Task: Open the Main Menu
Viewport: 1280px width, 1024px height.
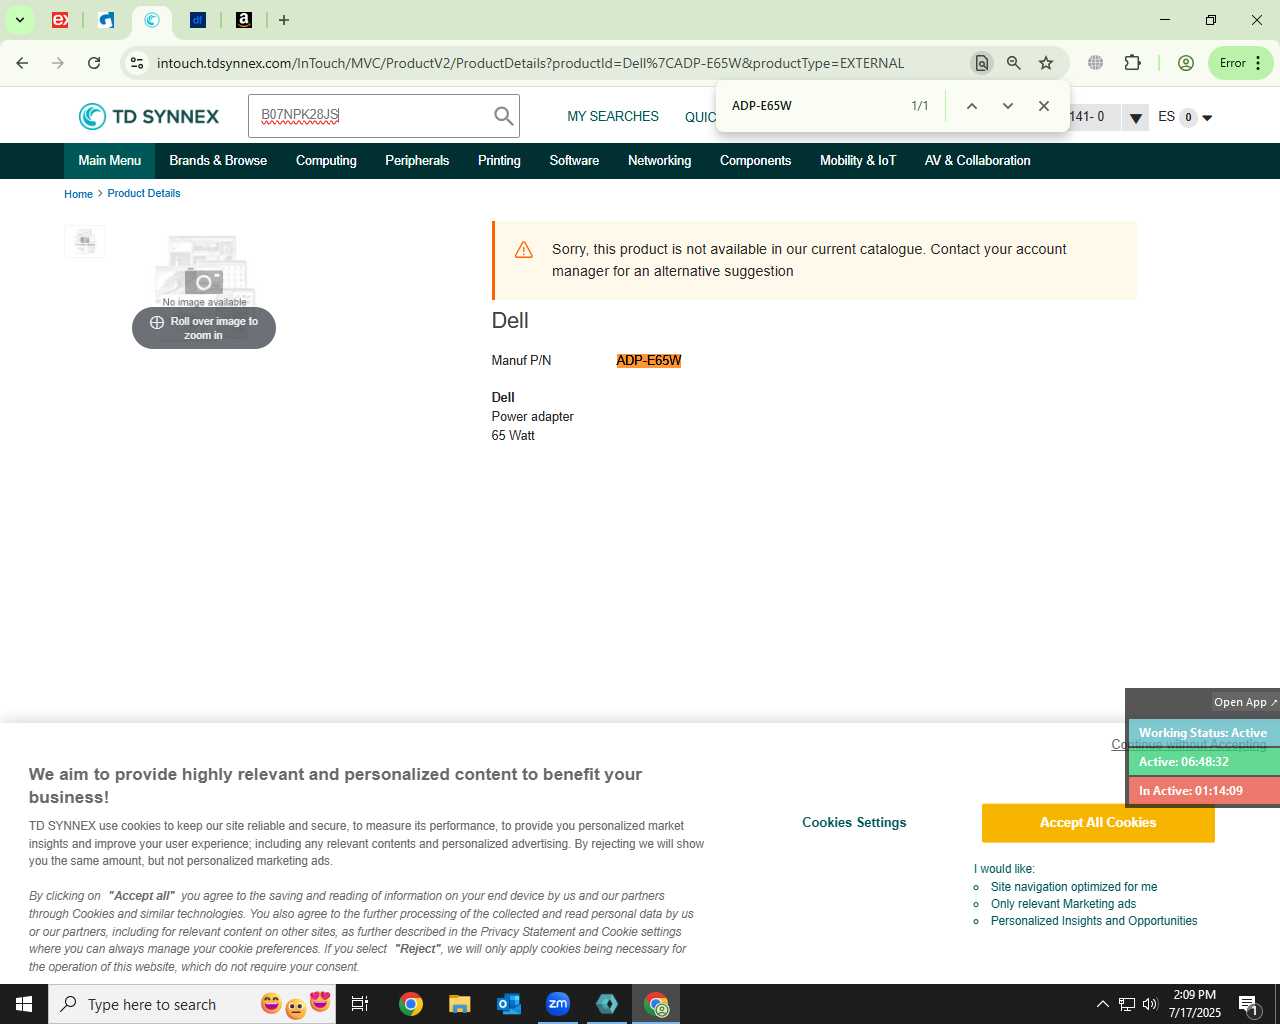Action: tap(110, 161)
